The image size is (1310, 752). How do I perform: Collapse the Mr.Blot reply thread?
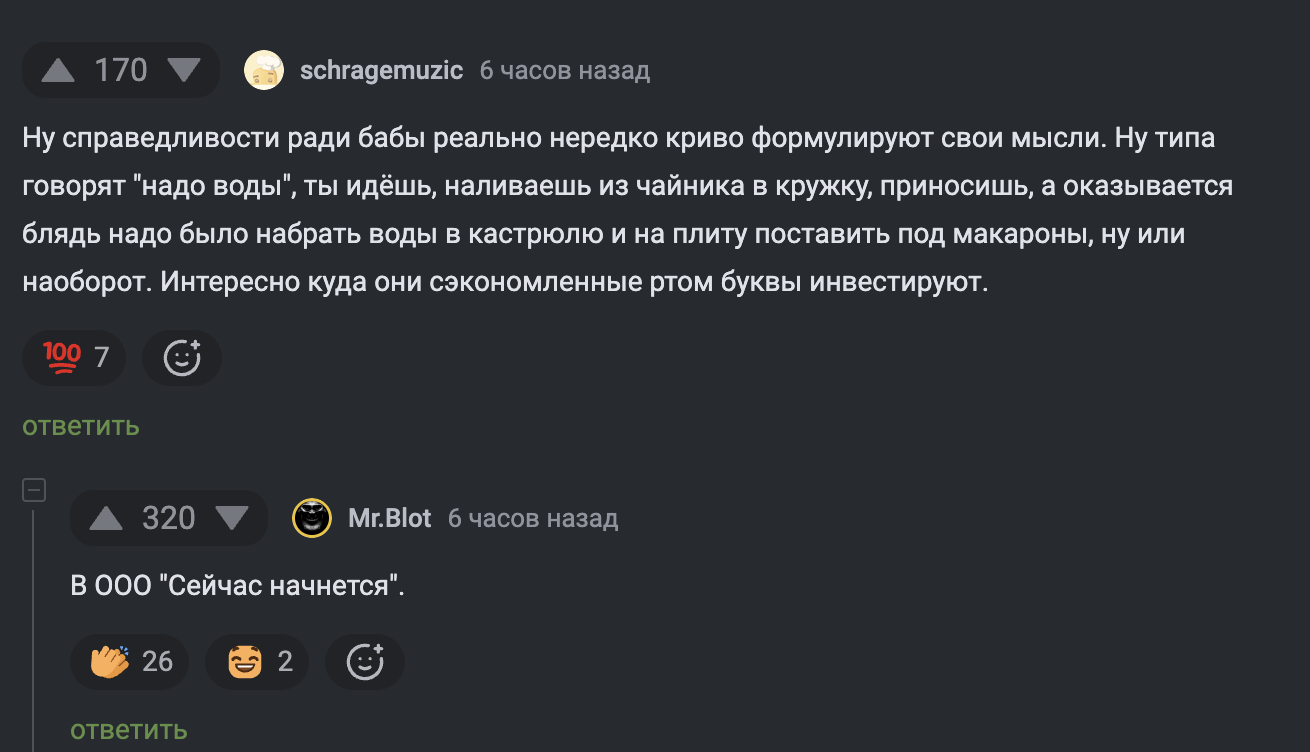click(34, 490)
